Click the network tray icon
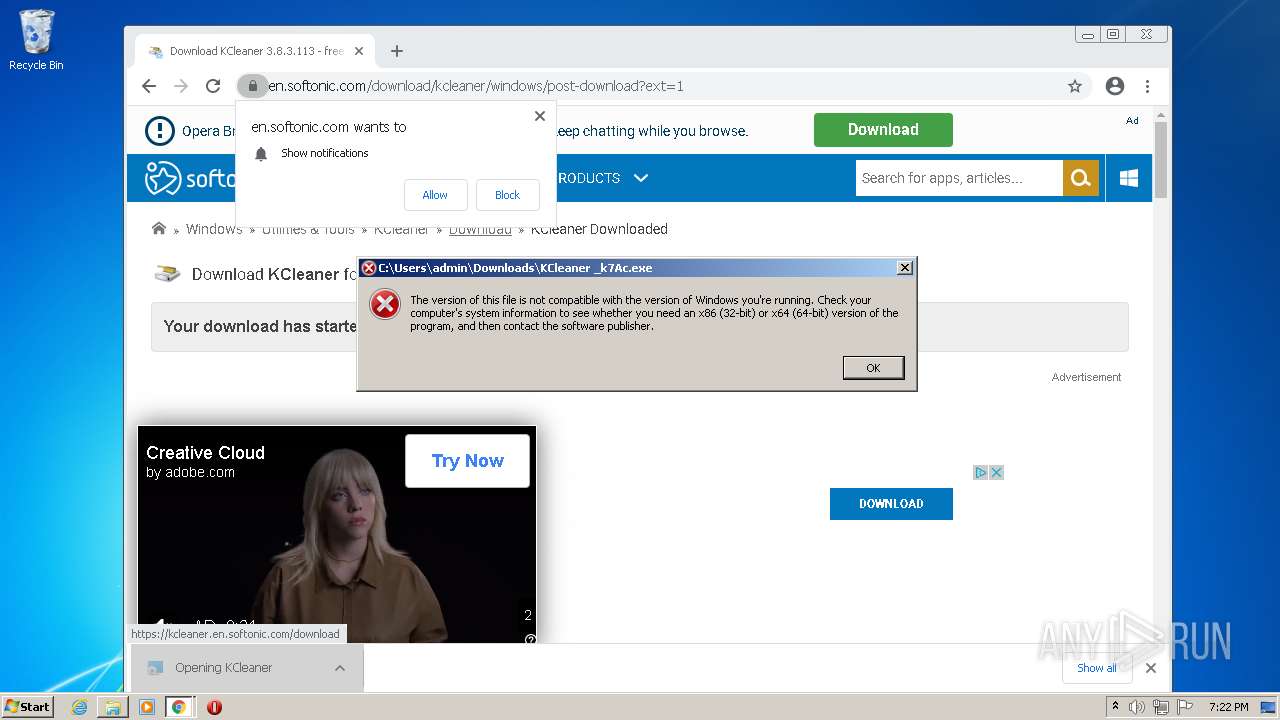The image size is (1280, 720). click(1161, 707)
